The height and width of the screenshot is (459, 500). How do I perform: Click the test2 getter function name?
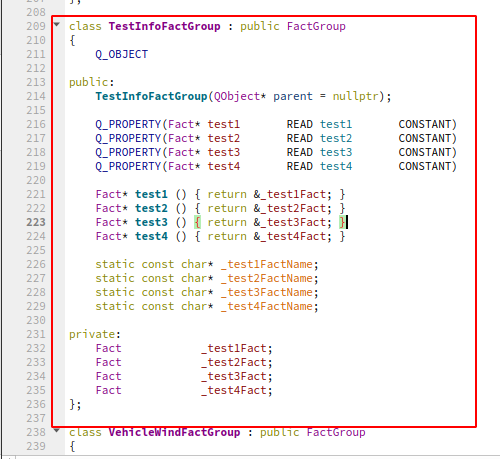[151, 208]
